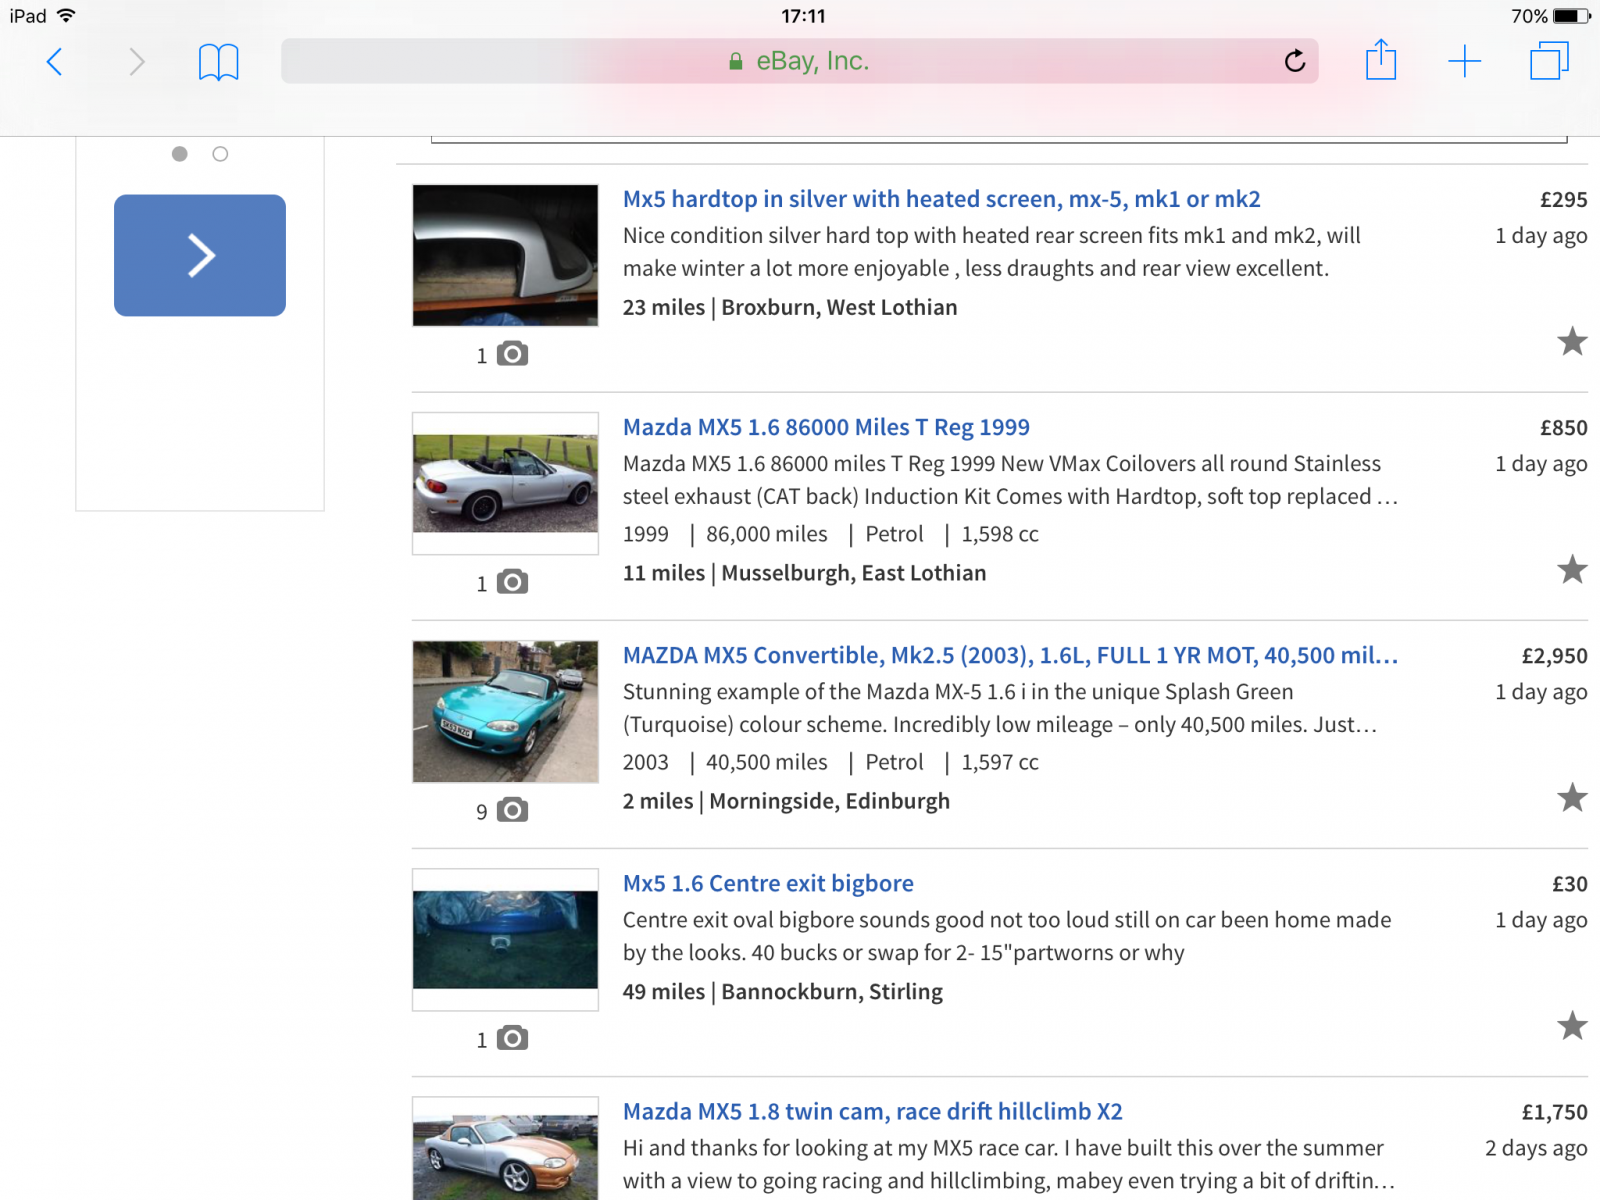Click the '1,598 cc' engine size text
This screenshot has width=1600, height=1200.
click(1000, 534)
